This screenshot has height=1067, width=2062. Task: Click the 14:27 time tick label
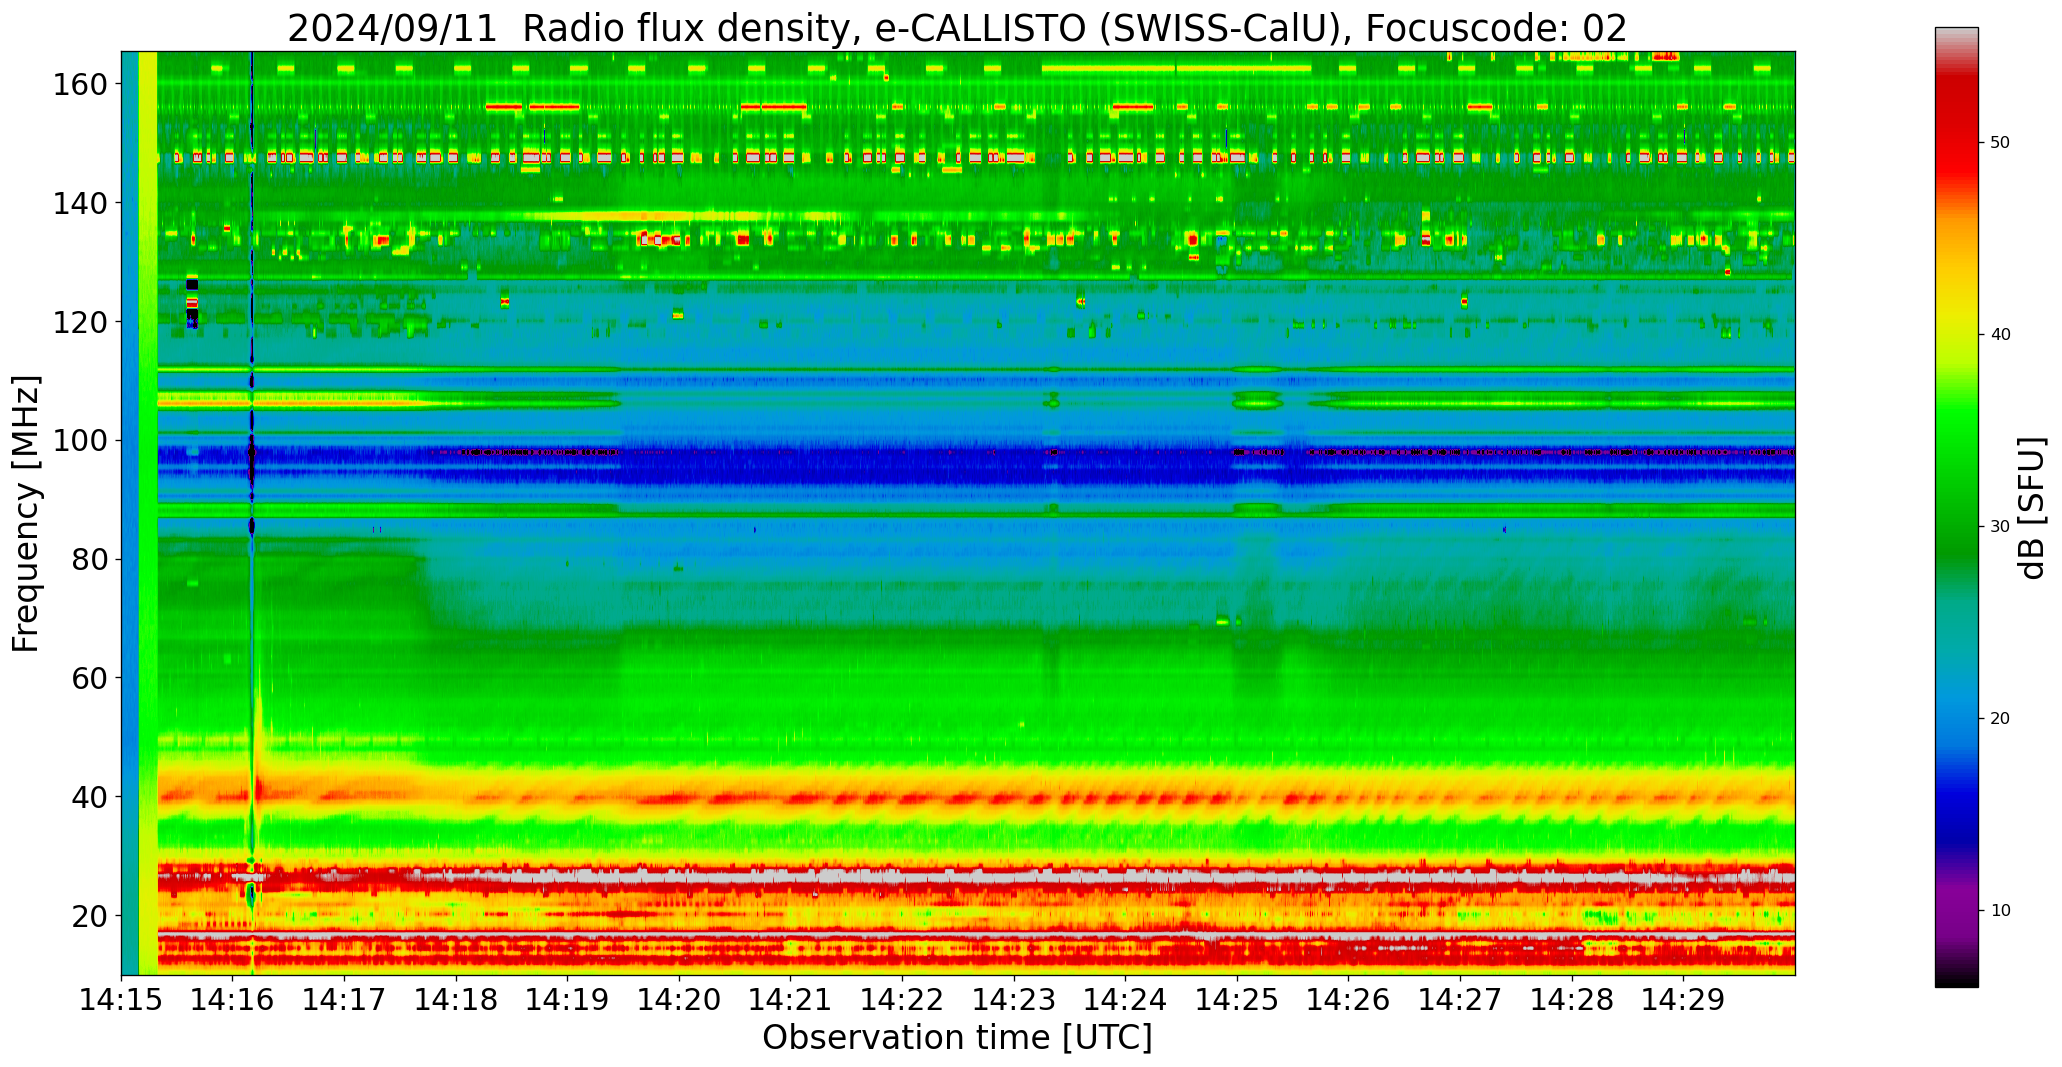coord(1460,999)
